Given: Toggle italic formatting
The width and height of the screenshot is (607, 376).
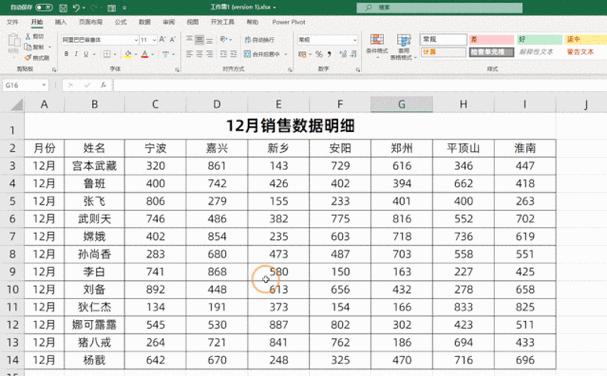Looking at the screenshot, I should (x=76, y=54).
